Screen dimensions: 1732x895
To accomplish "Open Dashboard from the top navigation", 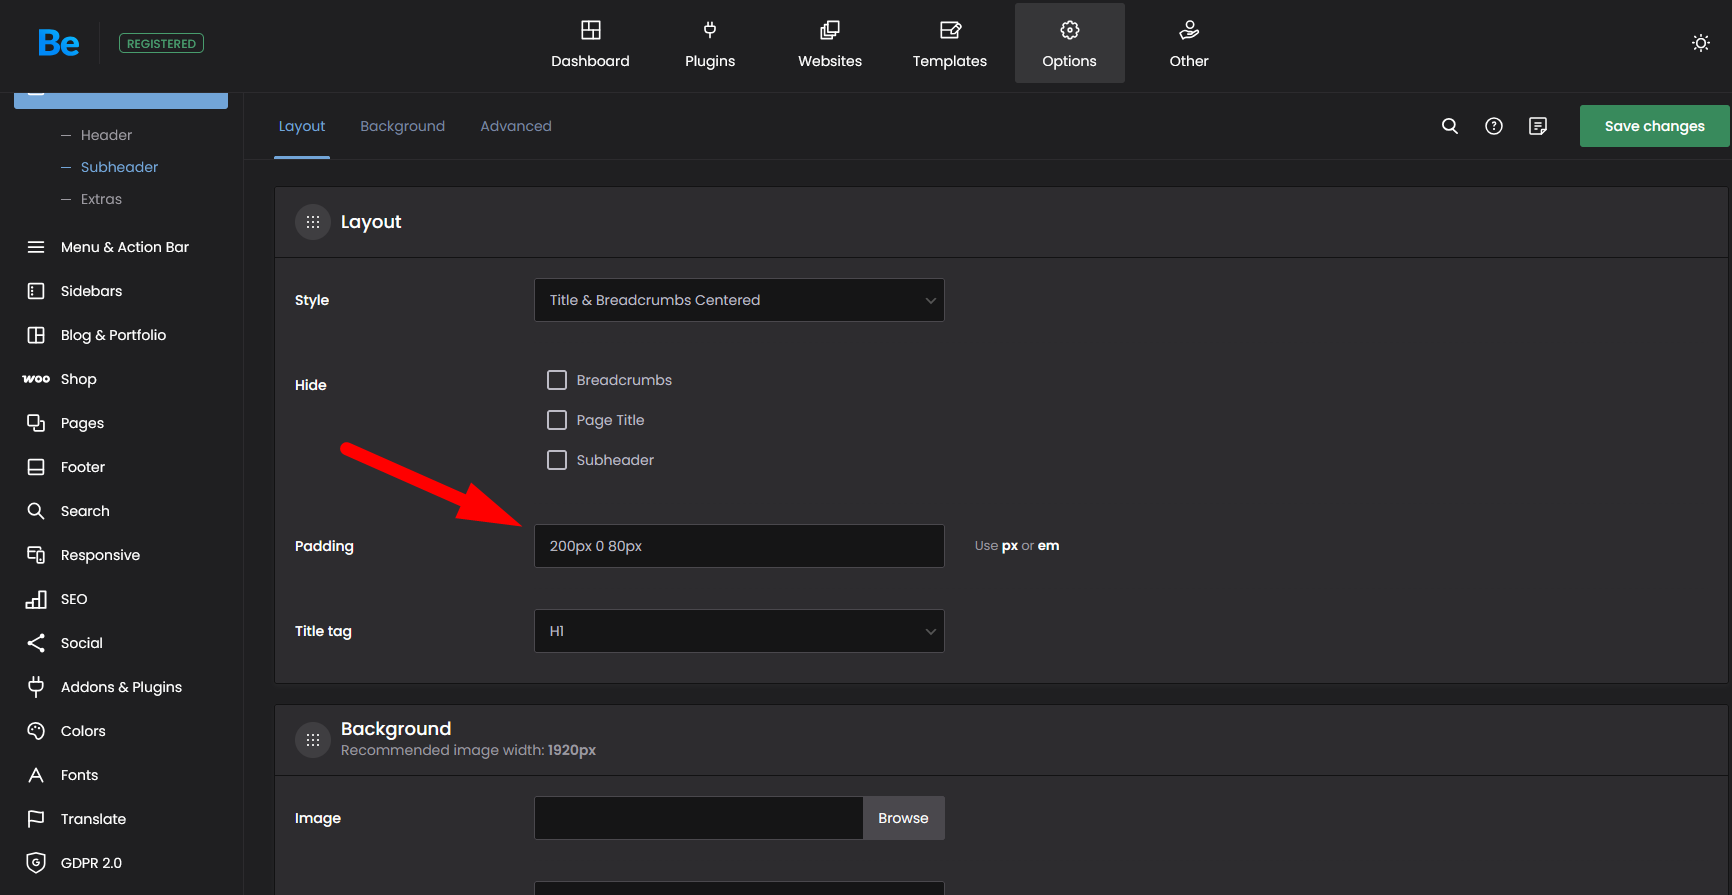I will pos(590,44).
